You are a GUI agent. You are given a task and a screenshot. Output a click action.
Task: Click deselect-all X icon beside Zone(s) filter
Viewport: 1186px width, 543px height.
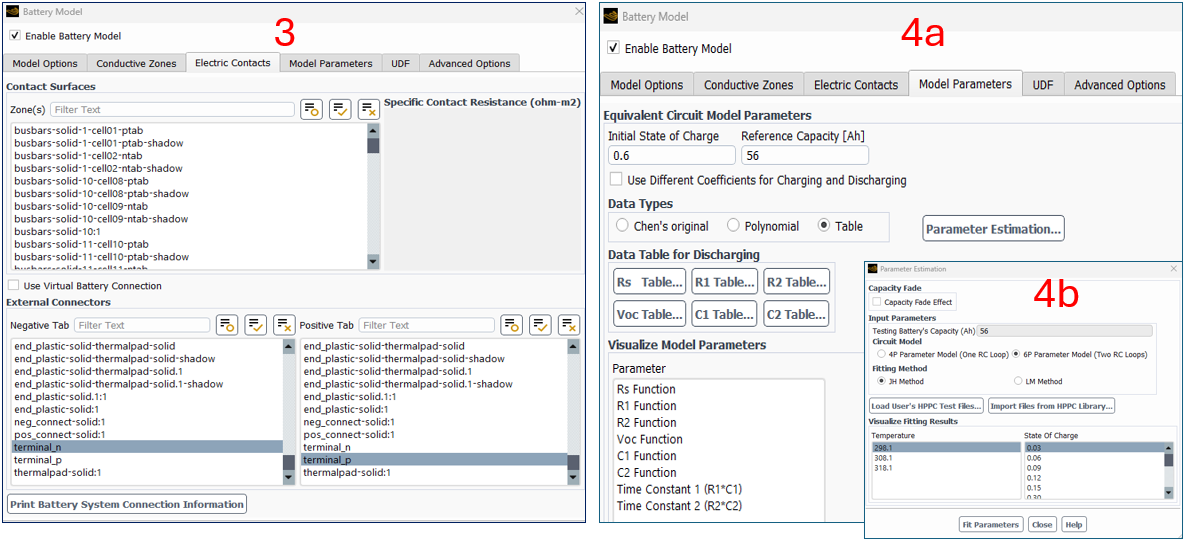click(x=368, y=109)
